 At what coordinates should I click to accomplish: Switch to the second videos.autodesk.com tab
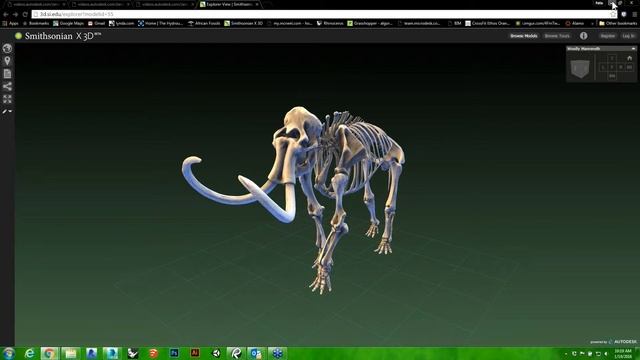point(99,4)
